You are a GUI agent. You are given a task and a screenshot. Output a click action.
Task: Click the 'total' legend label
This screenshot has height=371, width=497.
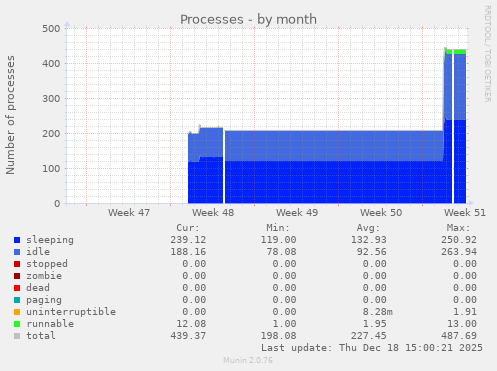(41, 336)
